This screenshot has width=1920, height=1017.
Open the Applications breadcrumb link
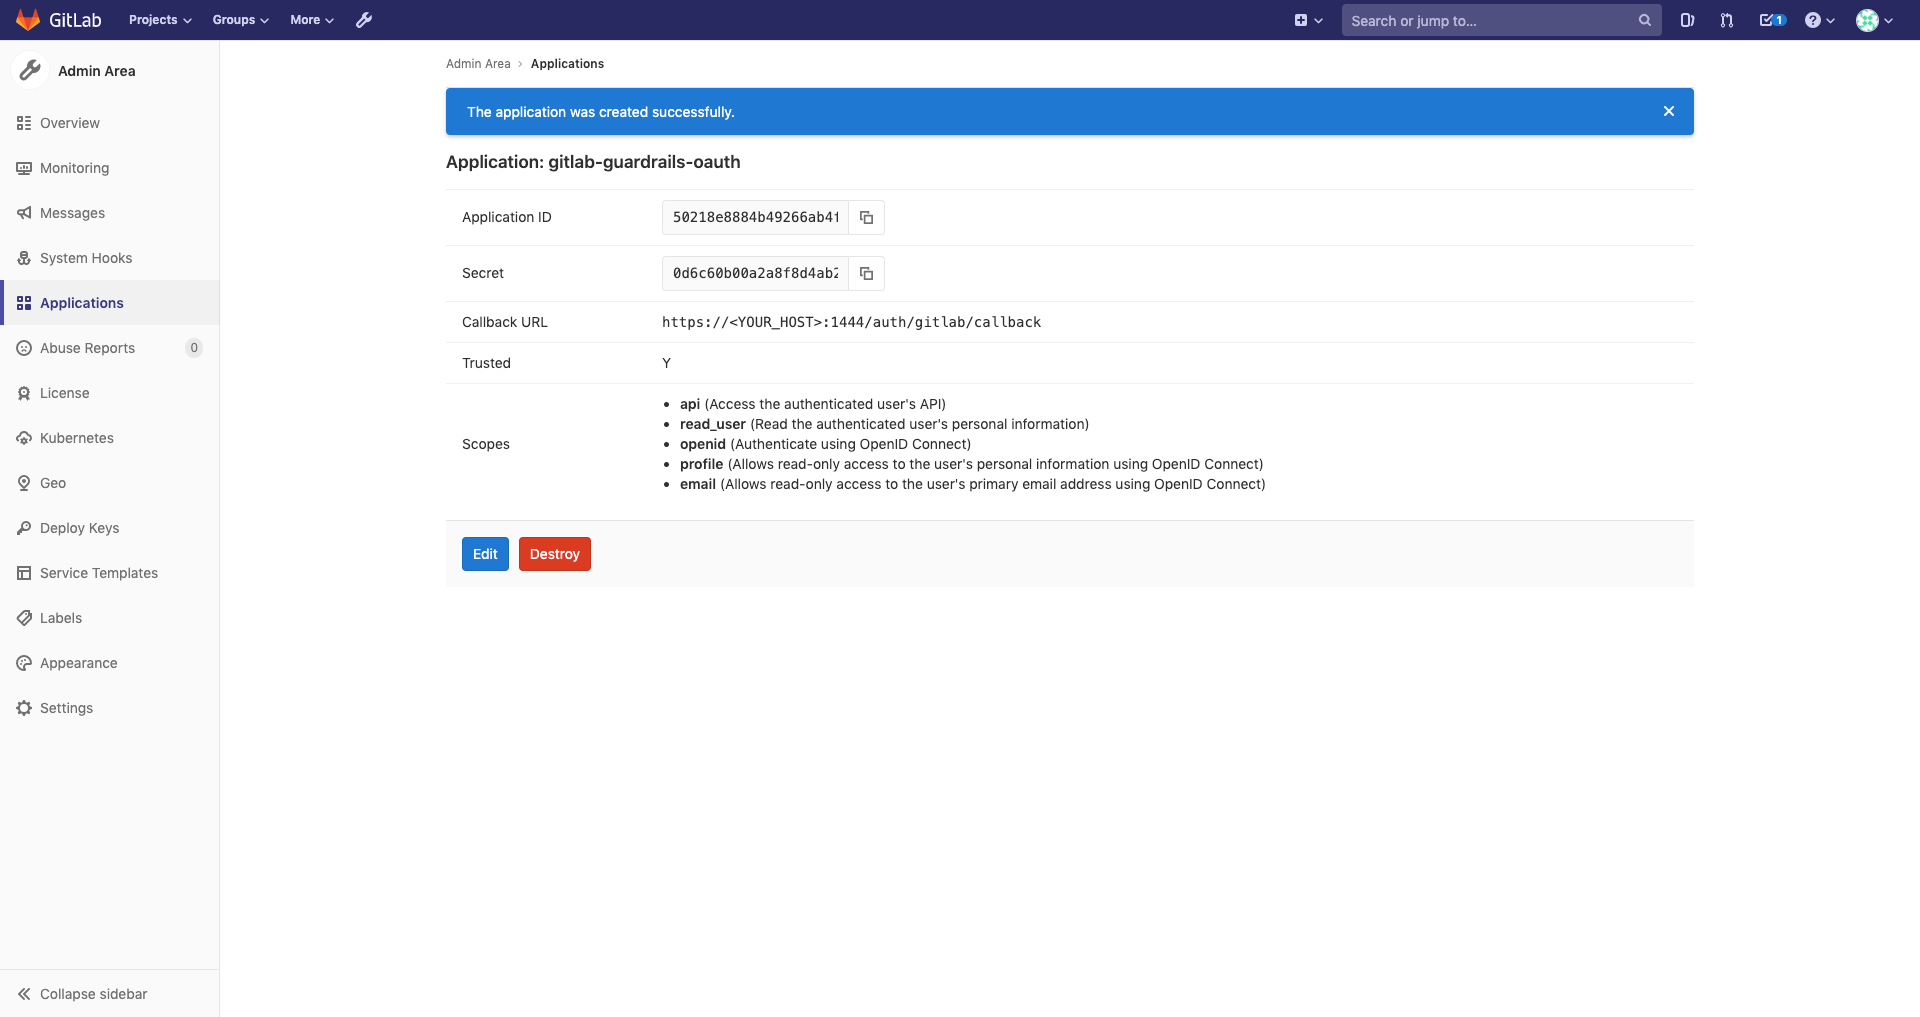(x=567, y=63)
